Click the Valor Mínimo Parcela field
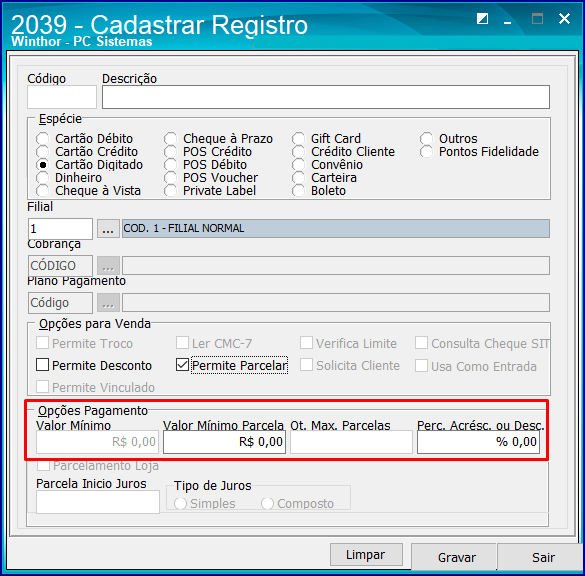 tap(224, 442)
